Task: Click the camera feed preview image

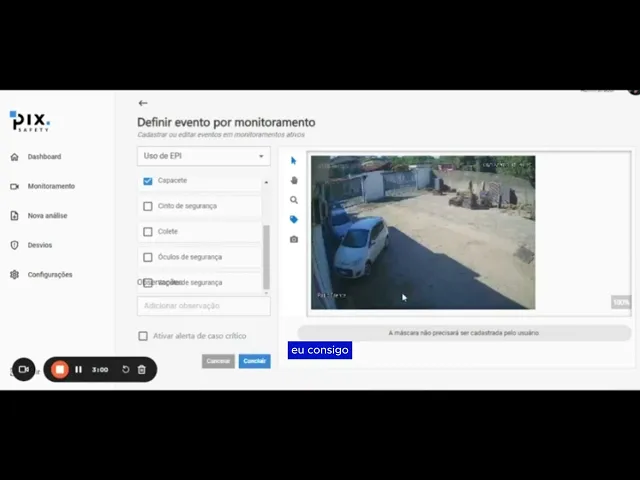Action: (x=423, y=232)
